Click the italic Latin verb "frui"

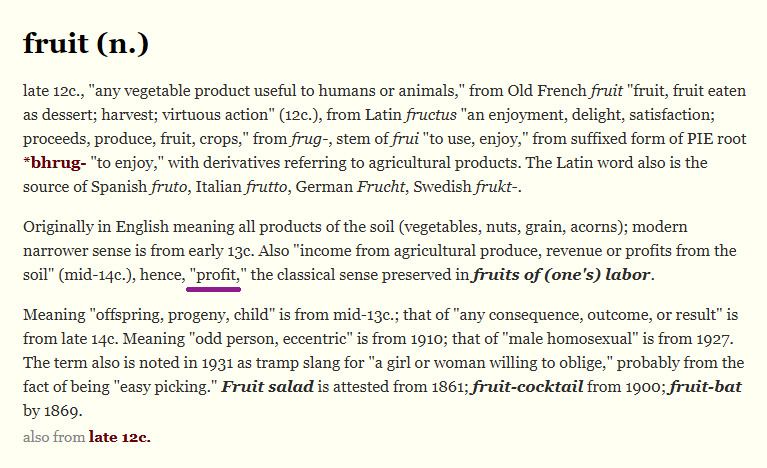tap(398, 138)
